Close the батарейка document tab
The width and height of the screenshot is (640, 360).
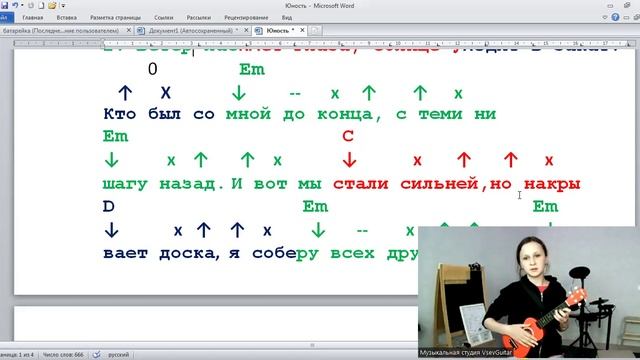(129, 30)
